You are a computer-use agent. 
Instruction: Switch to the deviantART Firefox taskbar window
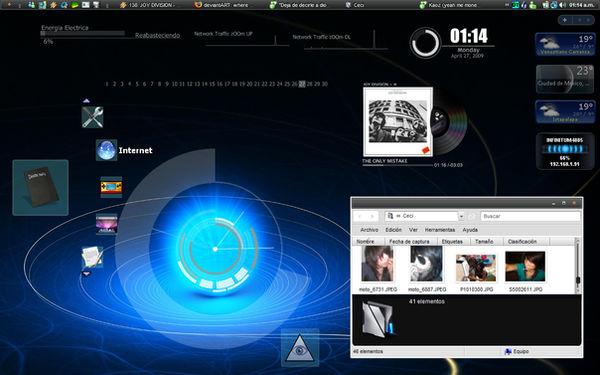click(222, 5)
